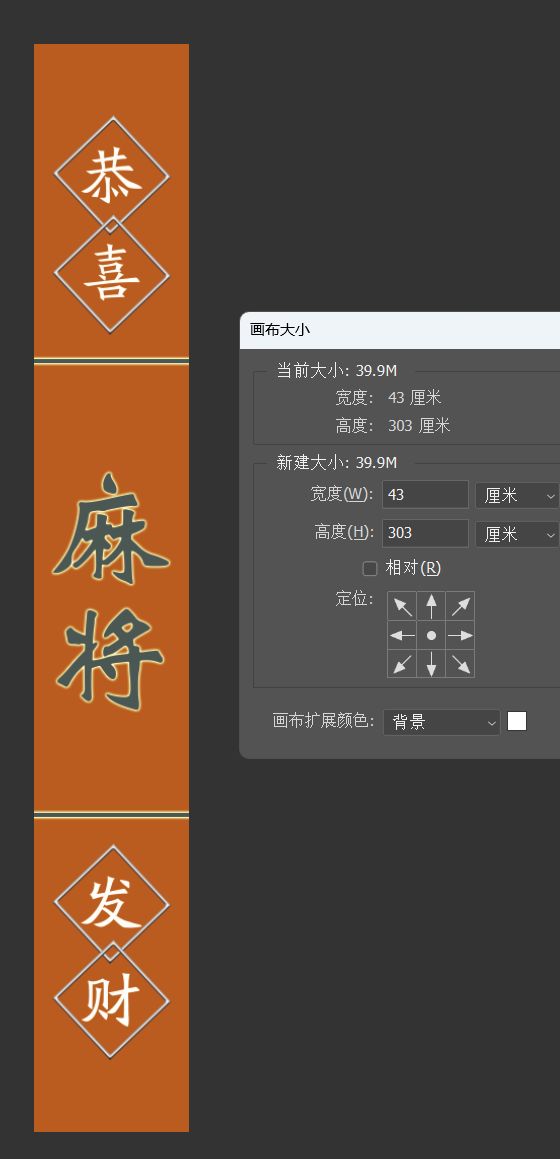This screenshot has width=560, height=1159.
Task: Select the center anchor dot
Action: click(x=431, y=635)
